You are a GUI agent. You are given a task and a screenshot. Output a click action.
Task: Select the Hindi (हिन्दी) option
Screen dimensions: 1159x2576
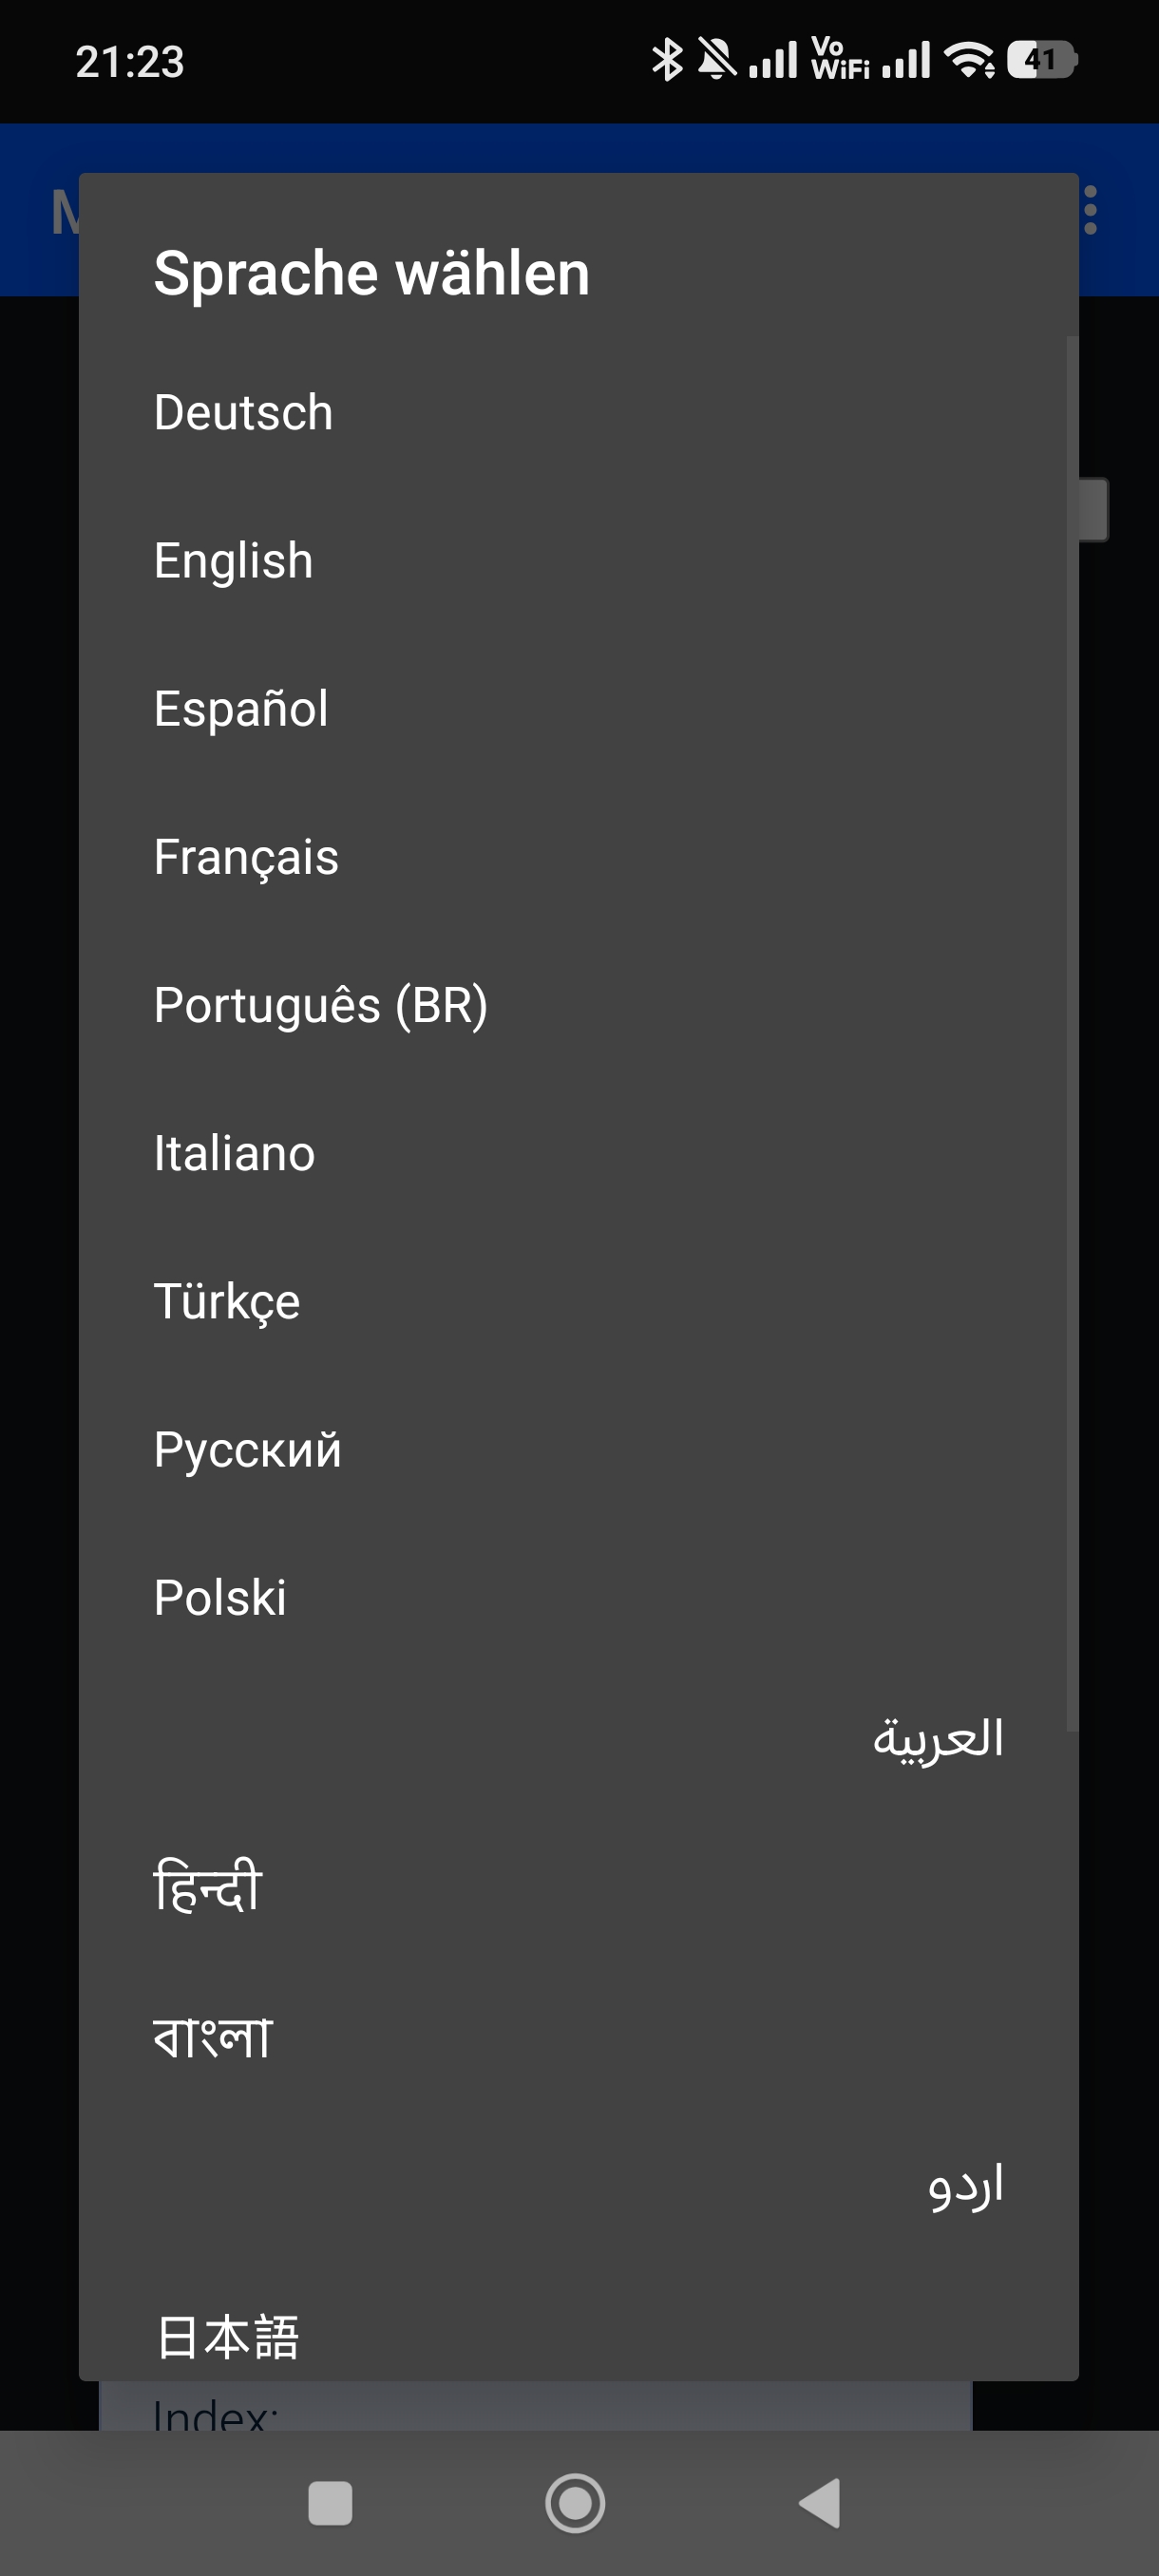(x=208, y=1887)
